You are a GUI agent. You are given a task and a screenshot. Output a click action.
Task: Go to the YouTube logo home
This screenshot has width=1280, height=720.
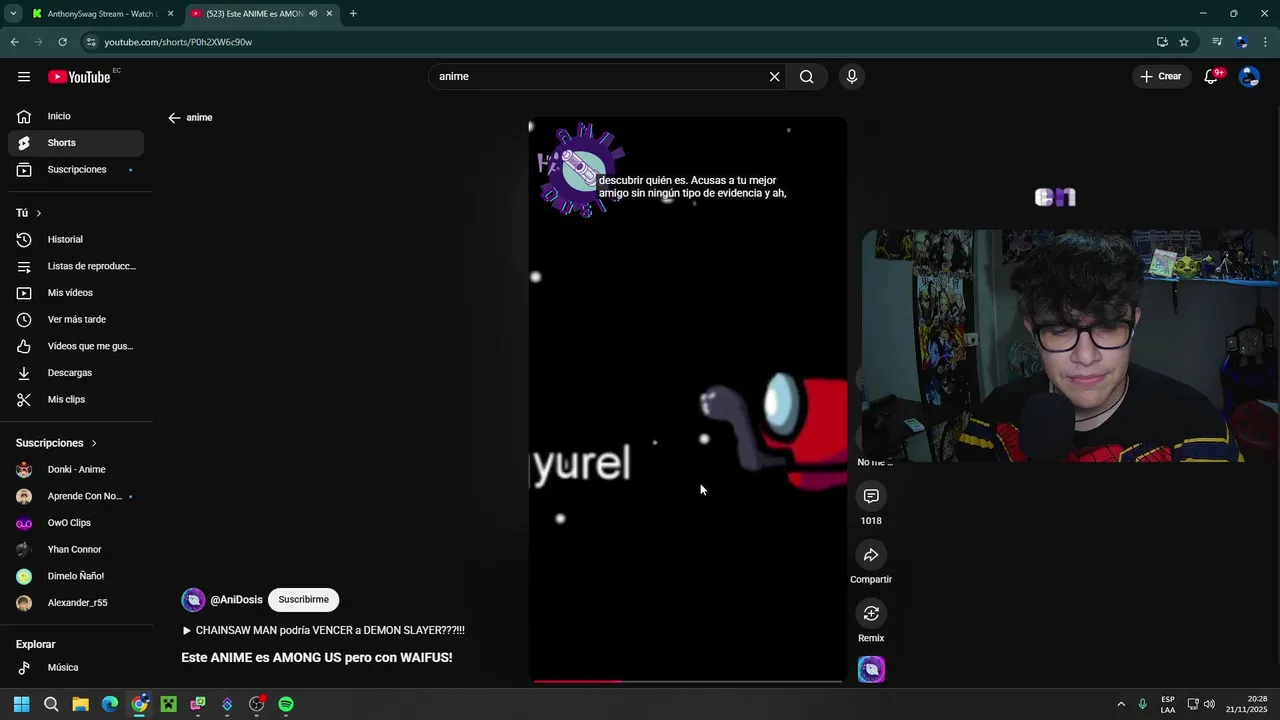point(79,77)
